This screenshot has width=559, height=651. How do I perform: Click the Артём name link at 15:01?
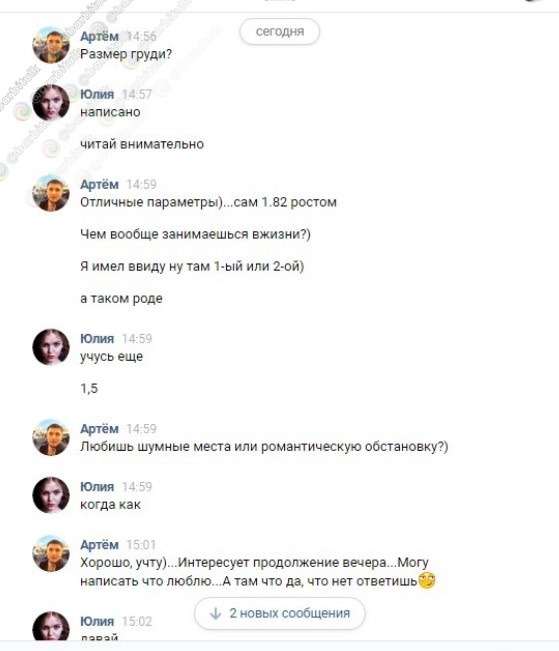(x=99, y=545)
